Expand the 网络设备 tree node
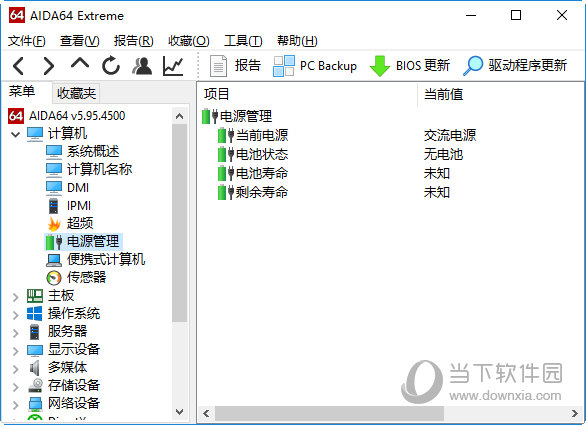586x425 pixels. (x=15, y=405)
